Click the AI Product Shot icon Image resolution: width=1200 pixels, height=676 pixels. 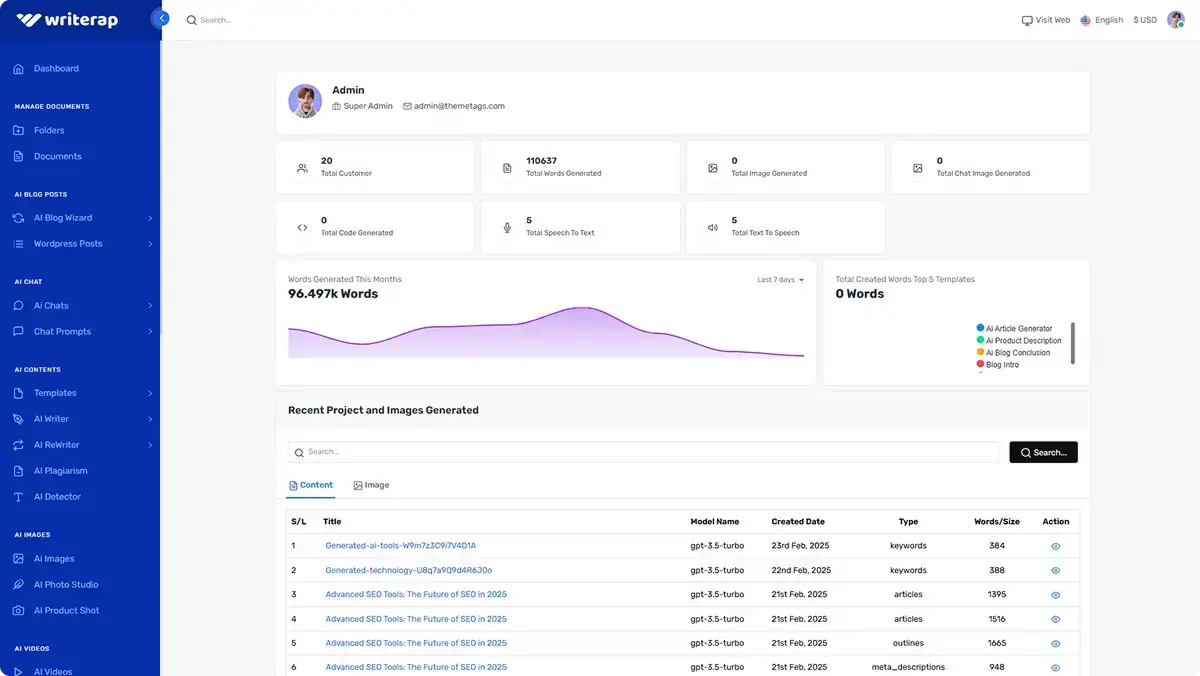click(18, 611)
